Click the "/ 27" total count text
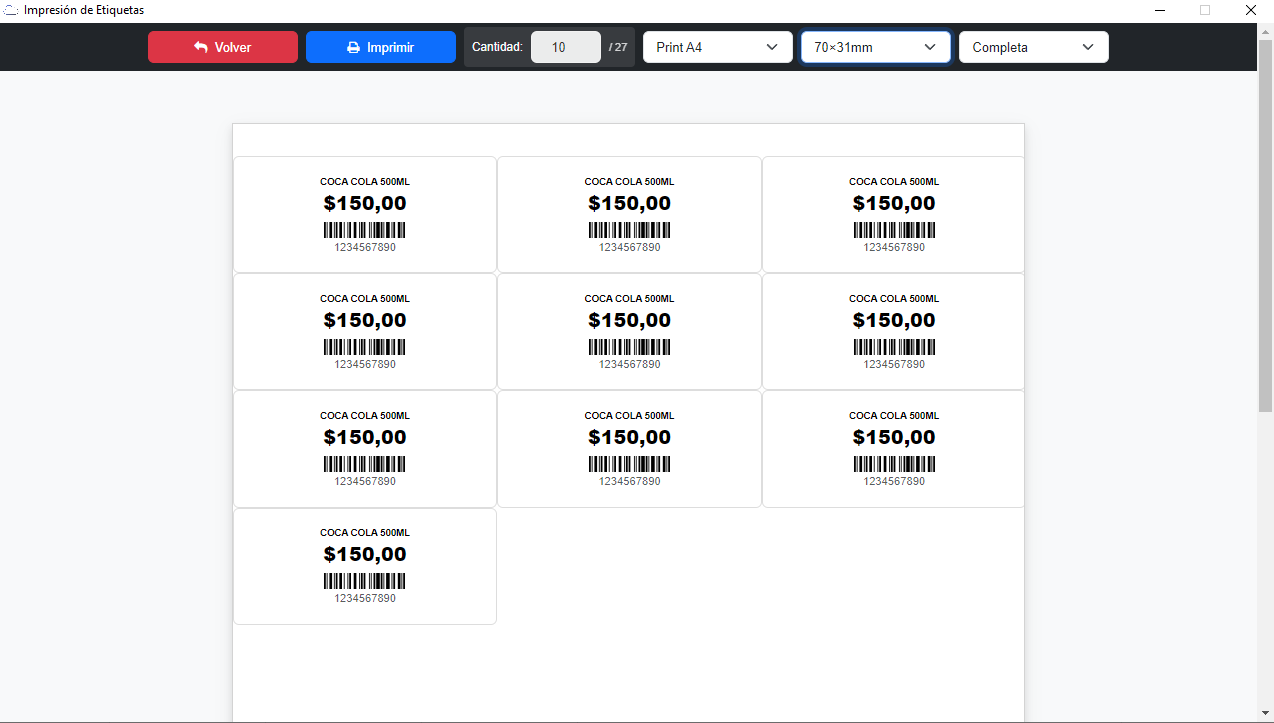The image size is (1274, 723). (618, 47)
